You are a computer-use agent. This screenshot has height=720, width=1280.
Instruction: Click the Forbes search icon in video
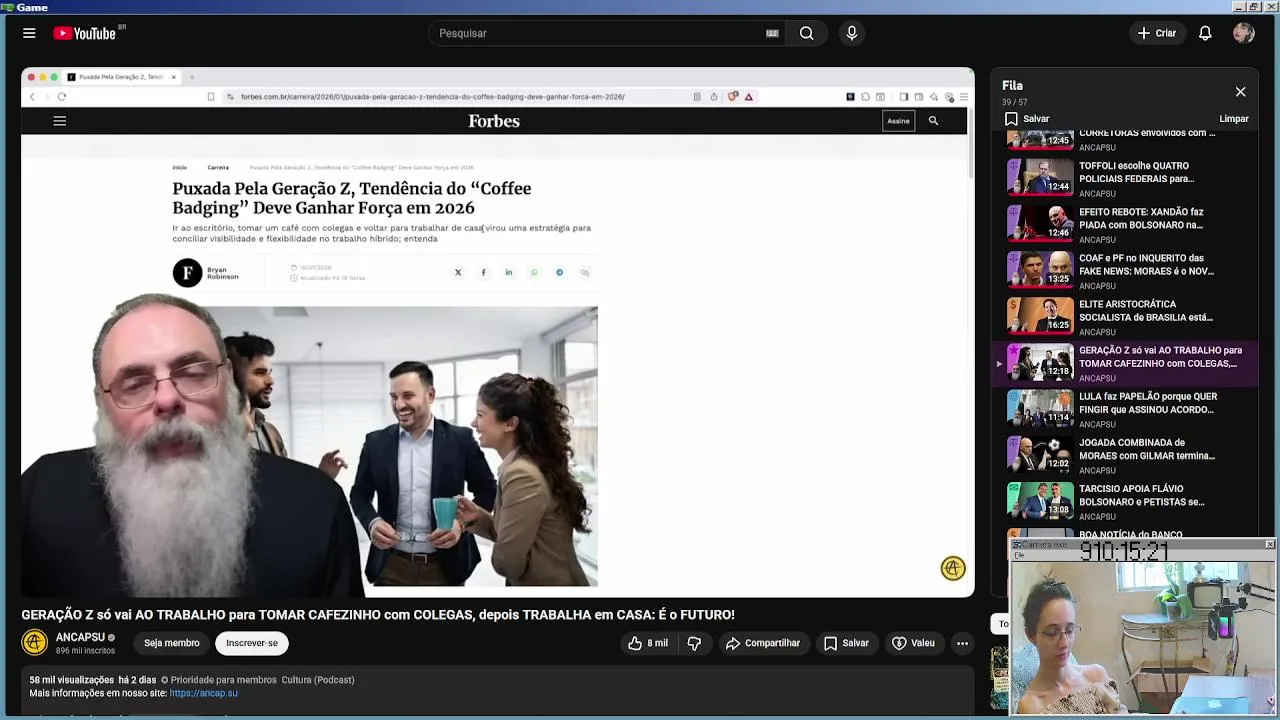coord(933,121)
